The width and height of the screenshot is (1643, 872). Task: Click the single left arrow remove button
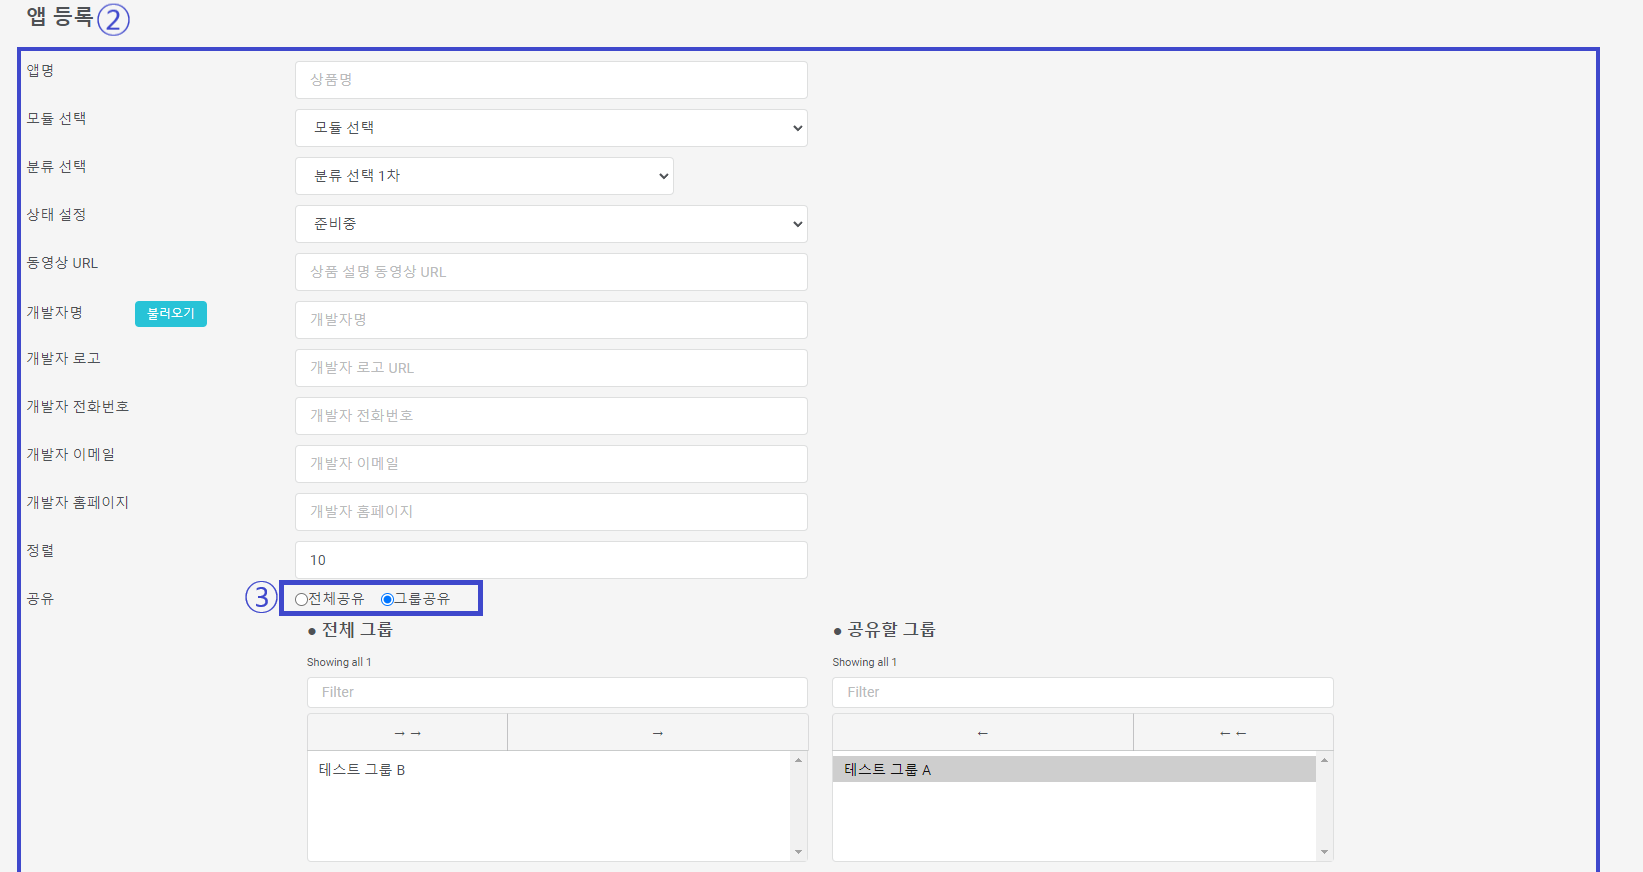tap(982, 733)
